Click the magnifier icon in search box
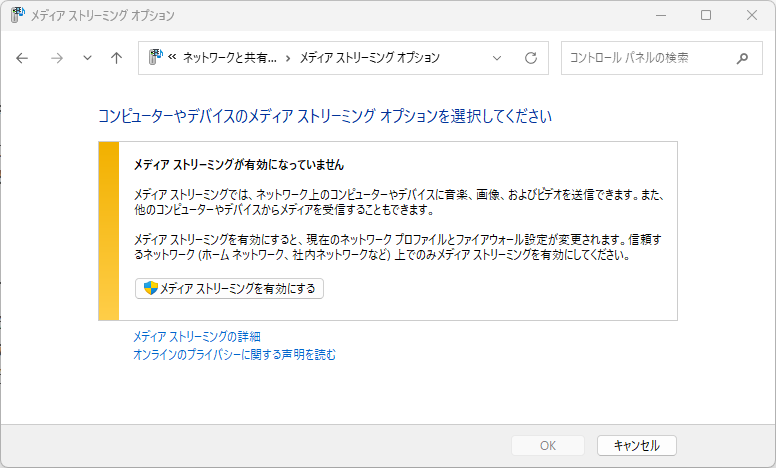Image resolution: width=776 pixels, height=468 pixels. (x=742, y=58)
